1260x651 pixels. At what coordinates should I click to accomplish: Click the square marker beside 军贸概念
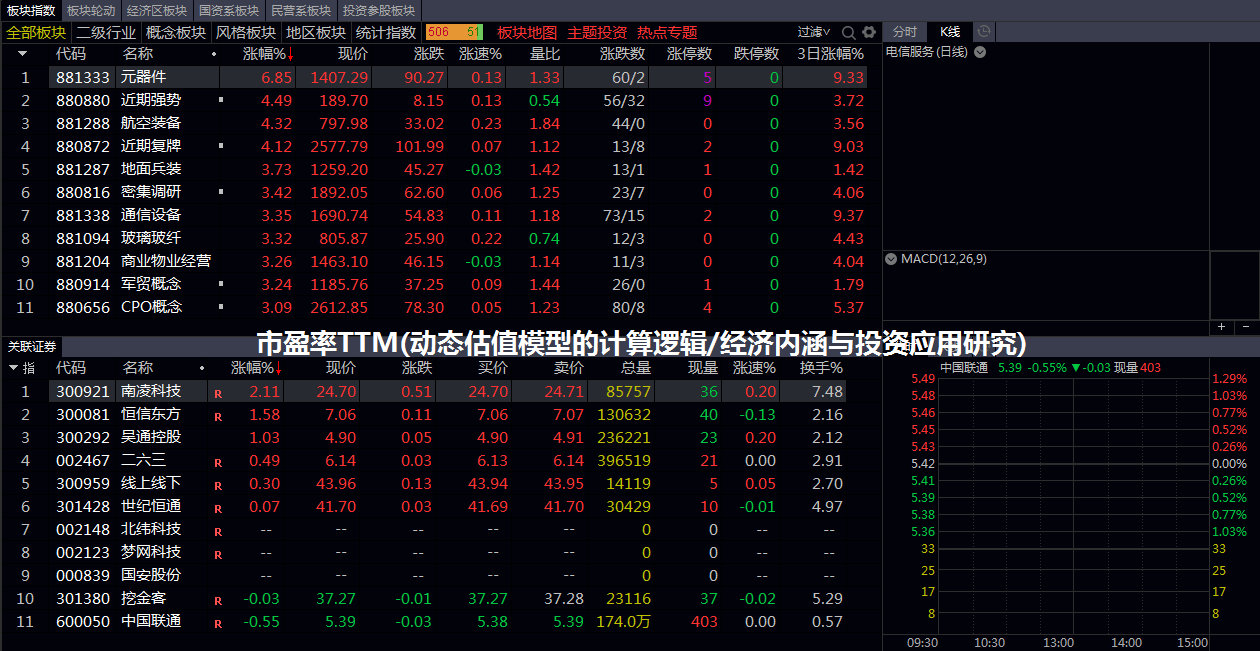(220, 284)
